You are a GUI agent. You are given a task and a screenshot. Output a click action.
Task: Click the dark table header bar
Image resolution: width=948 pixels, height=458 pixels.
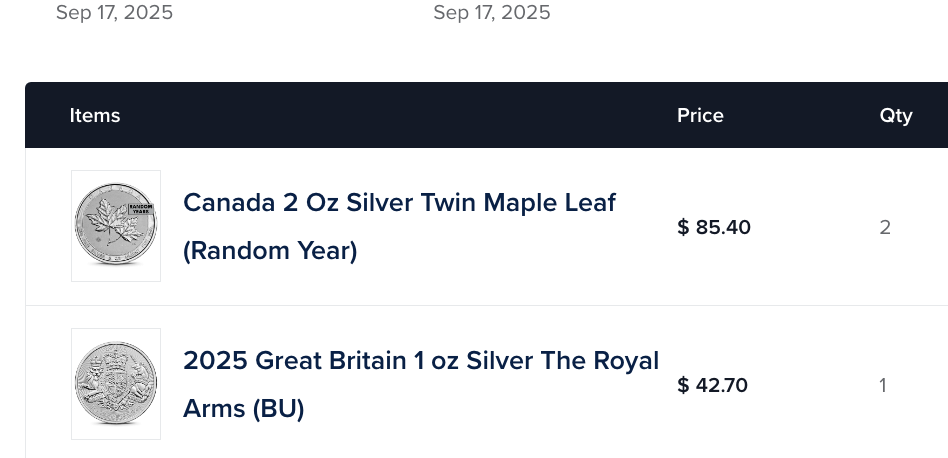click(x=487, y=115)
